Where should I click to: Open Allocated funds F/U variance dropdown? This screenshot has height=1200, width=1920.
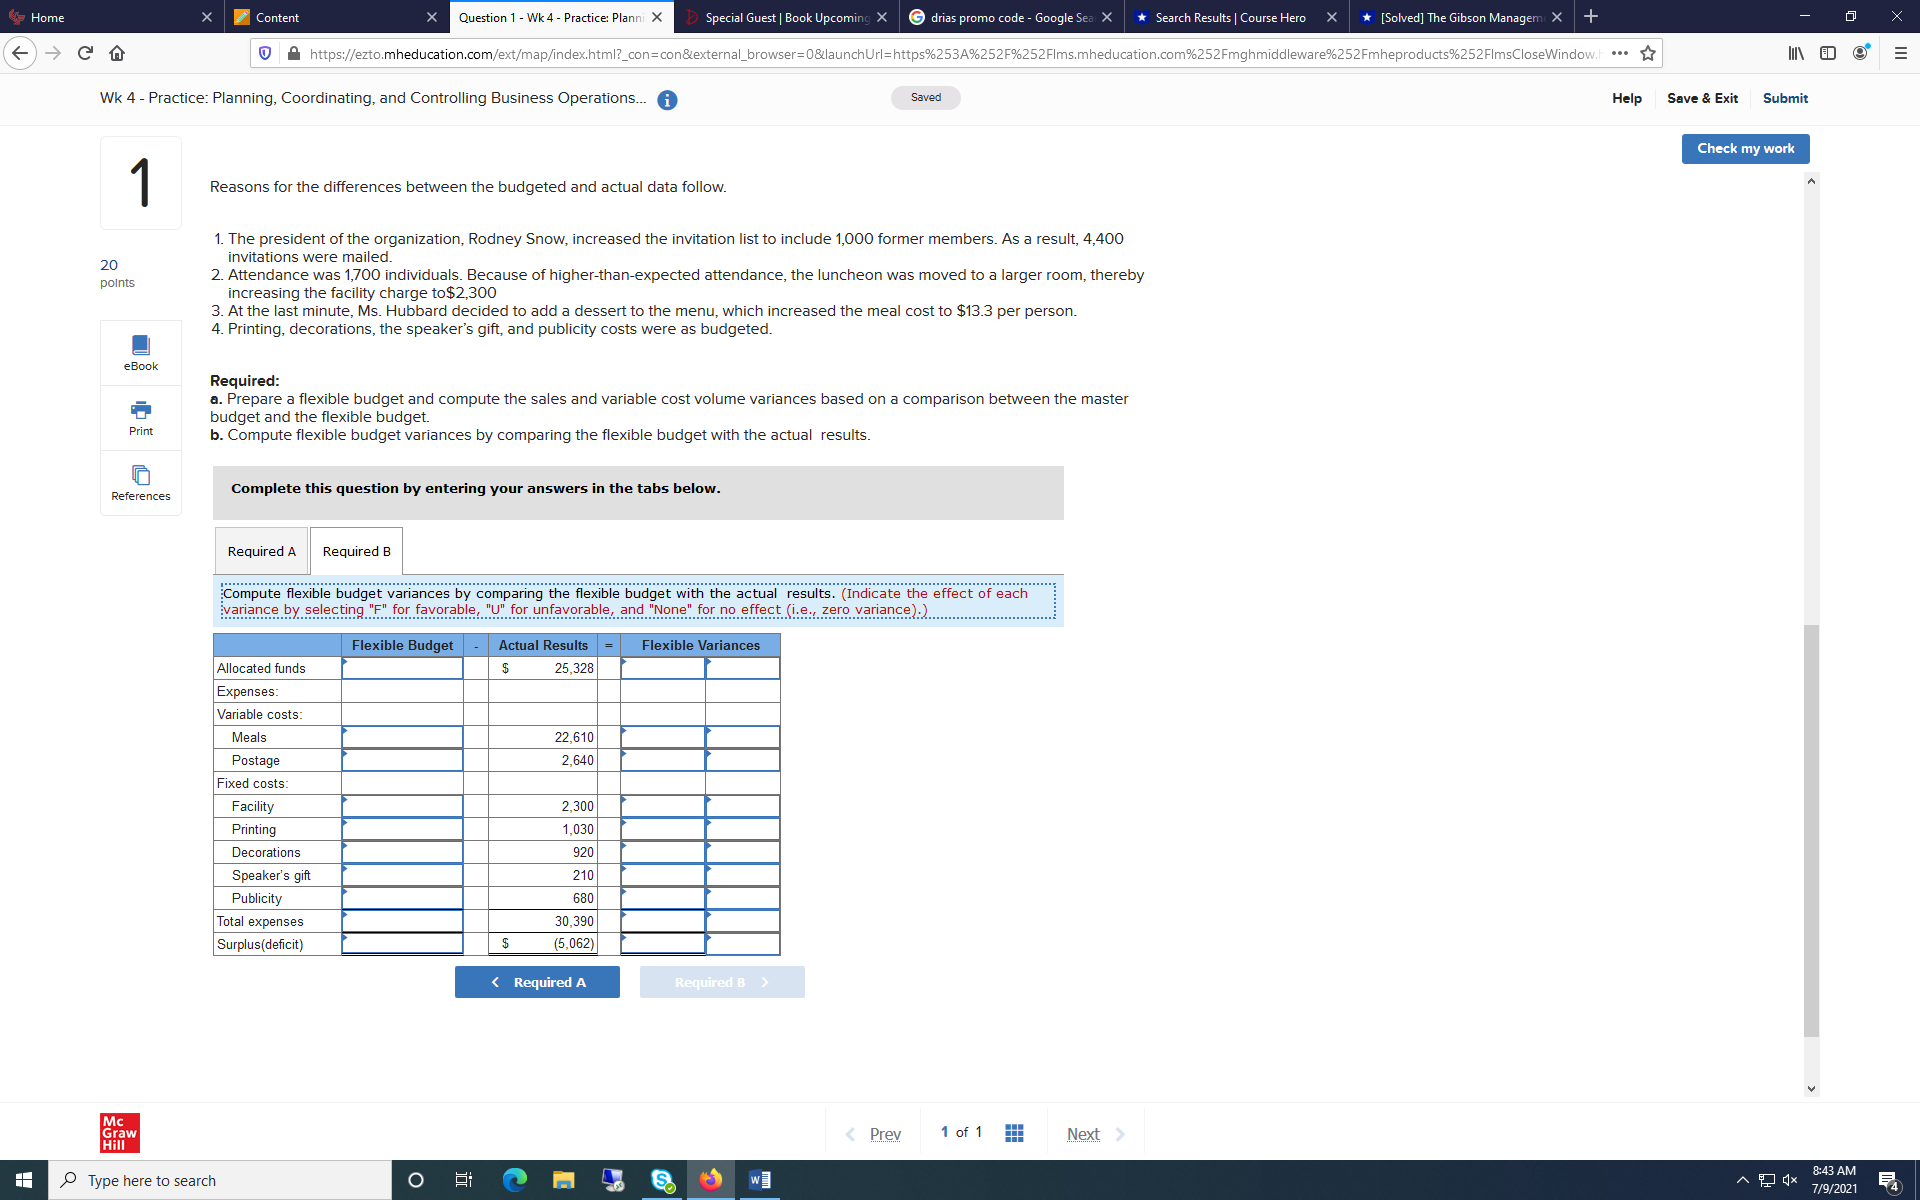742,668
